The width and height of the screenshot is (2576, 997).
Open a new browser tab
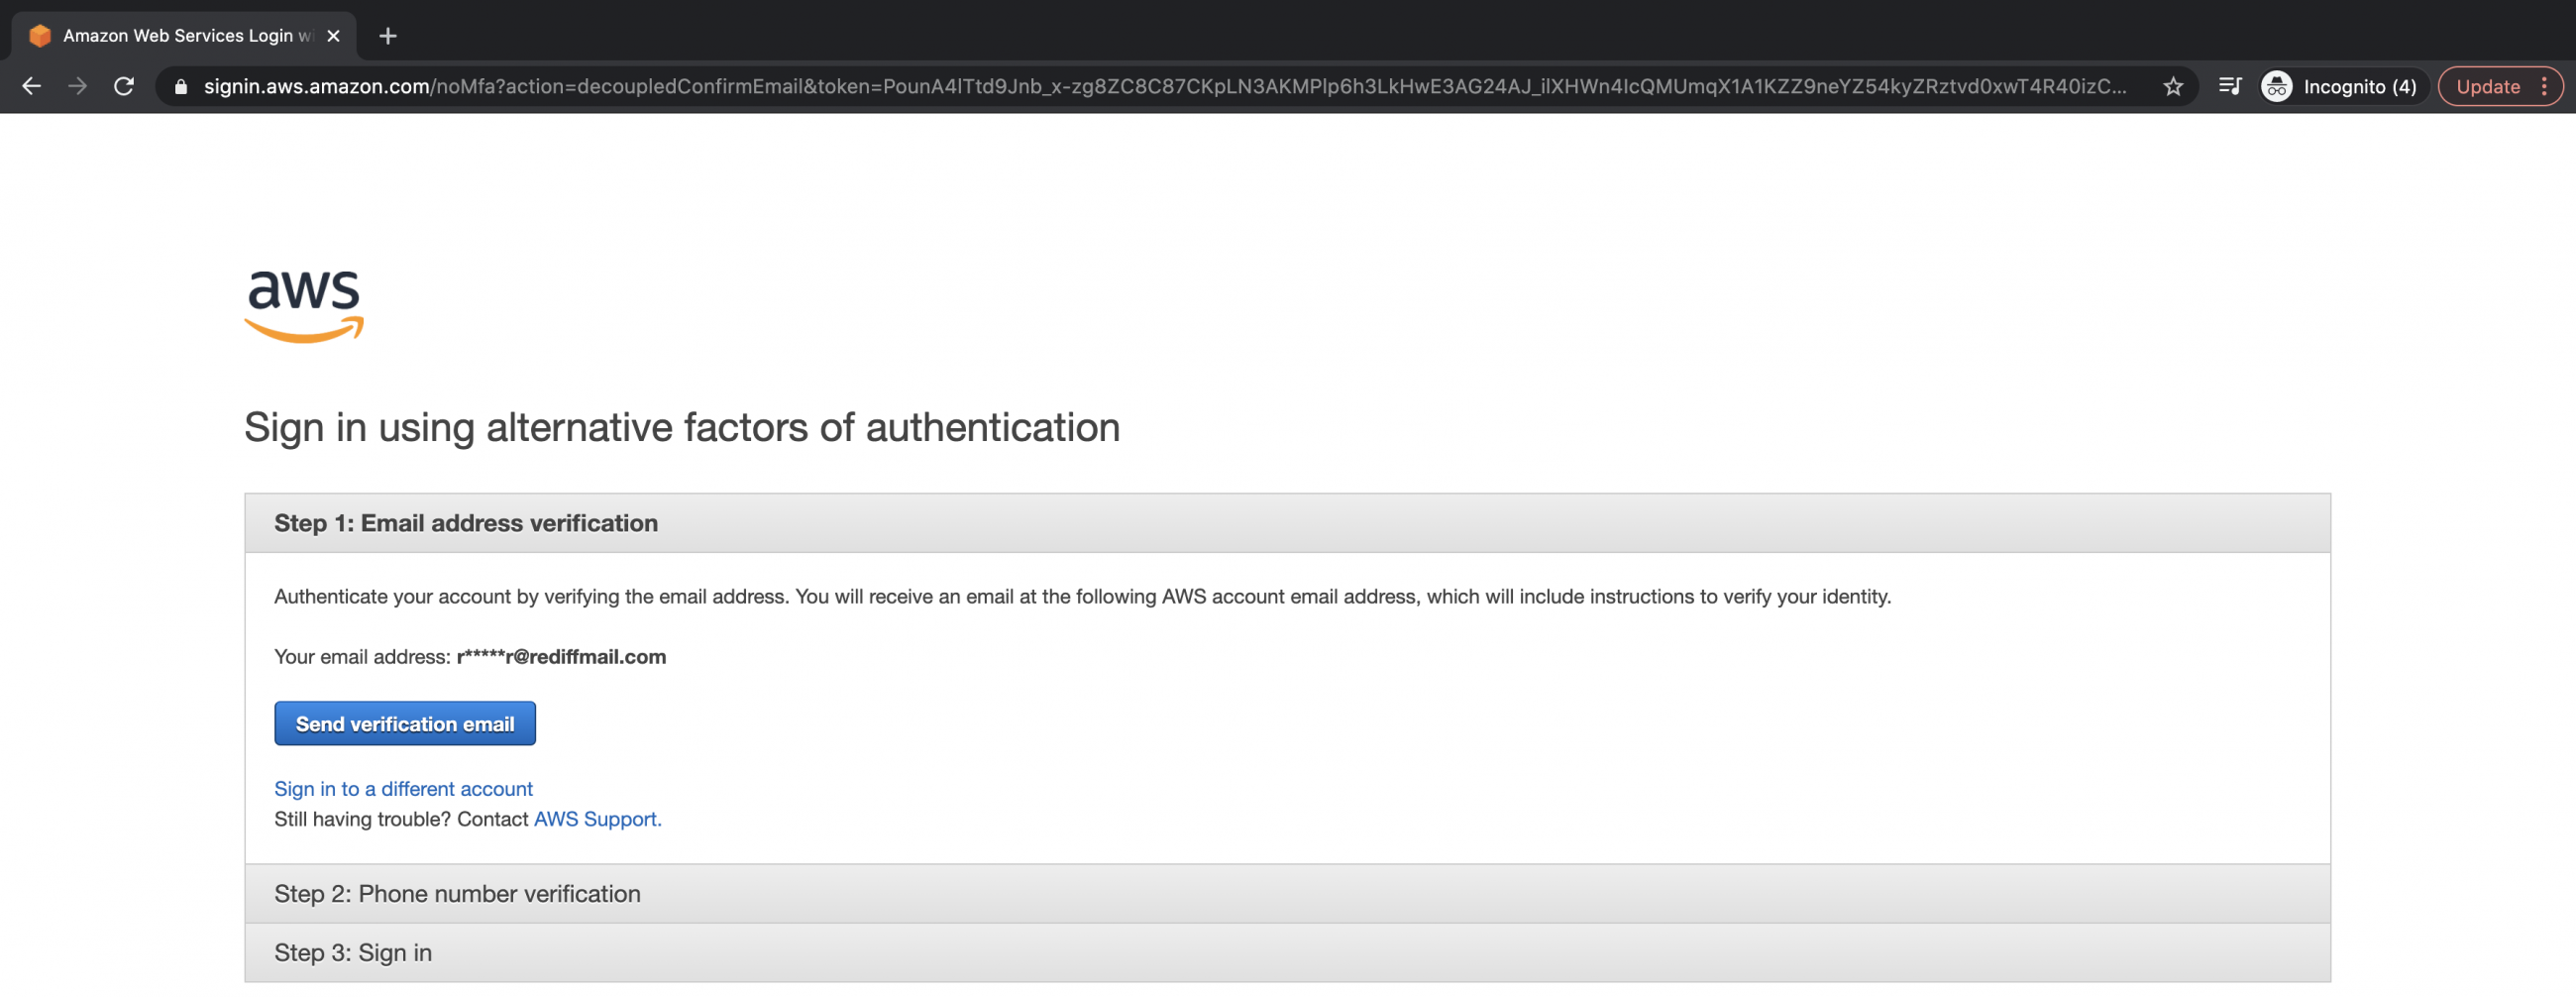(388, 36)
